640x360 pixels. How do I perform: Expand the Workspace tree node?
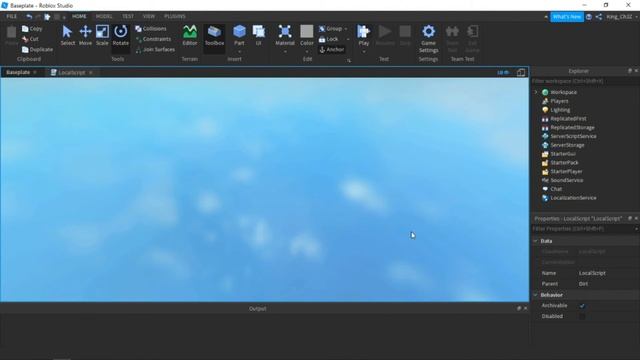click(x=536, y=92)
